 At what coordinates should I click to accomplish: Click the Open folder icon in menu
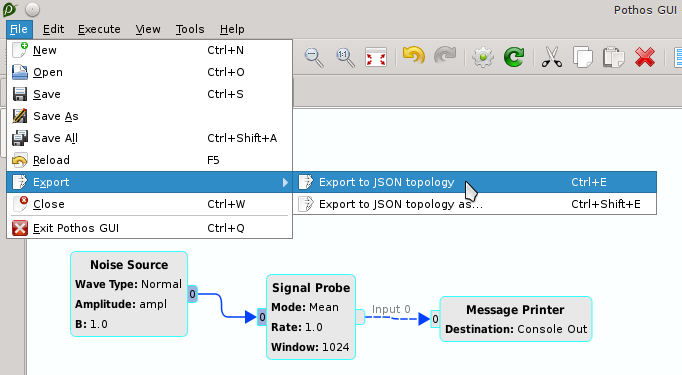[20, 72]
